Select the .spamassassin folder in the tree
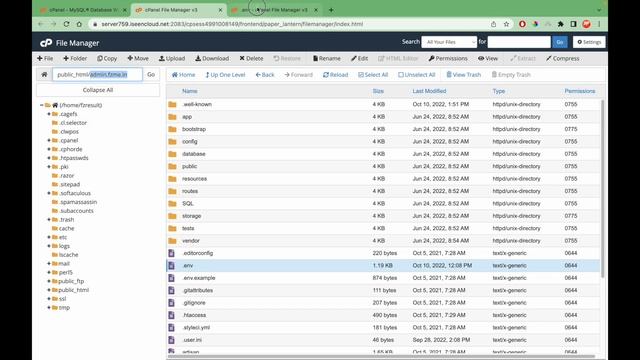This screenshot has width=640, height=360. pyautogui.click(x=78, y=202)
